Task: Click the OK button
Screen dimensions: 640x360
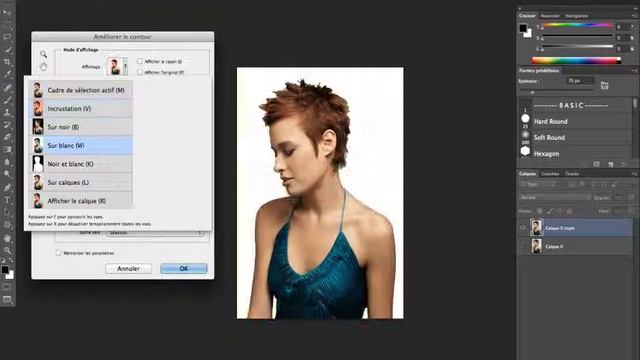Action: 184,269
